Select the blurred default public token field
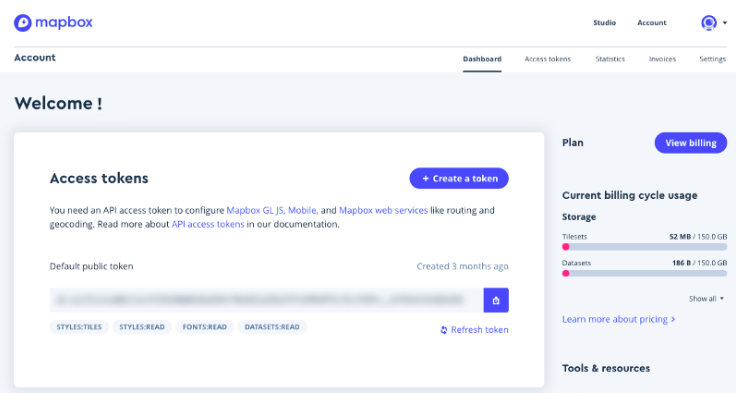This screenshot has width=736, height=393. click(x=267, y=300)
